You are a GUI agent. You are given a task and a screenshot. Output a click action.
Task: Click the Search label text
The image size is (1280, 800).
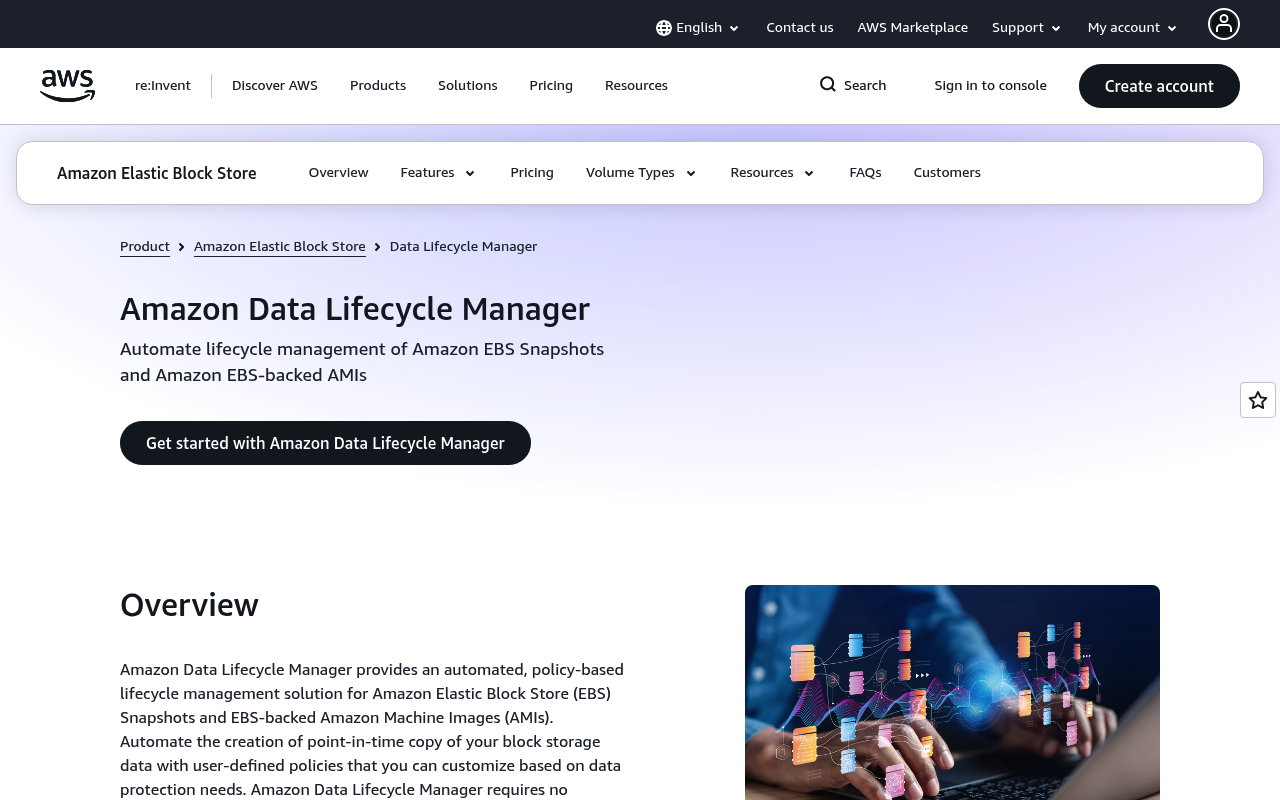[x=865, y=86]
